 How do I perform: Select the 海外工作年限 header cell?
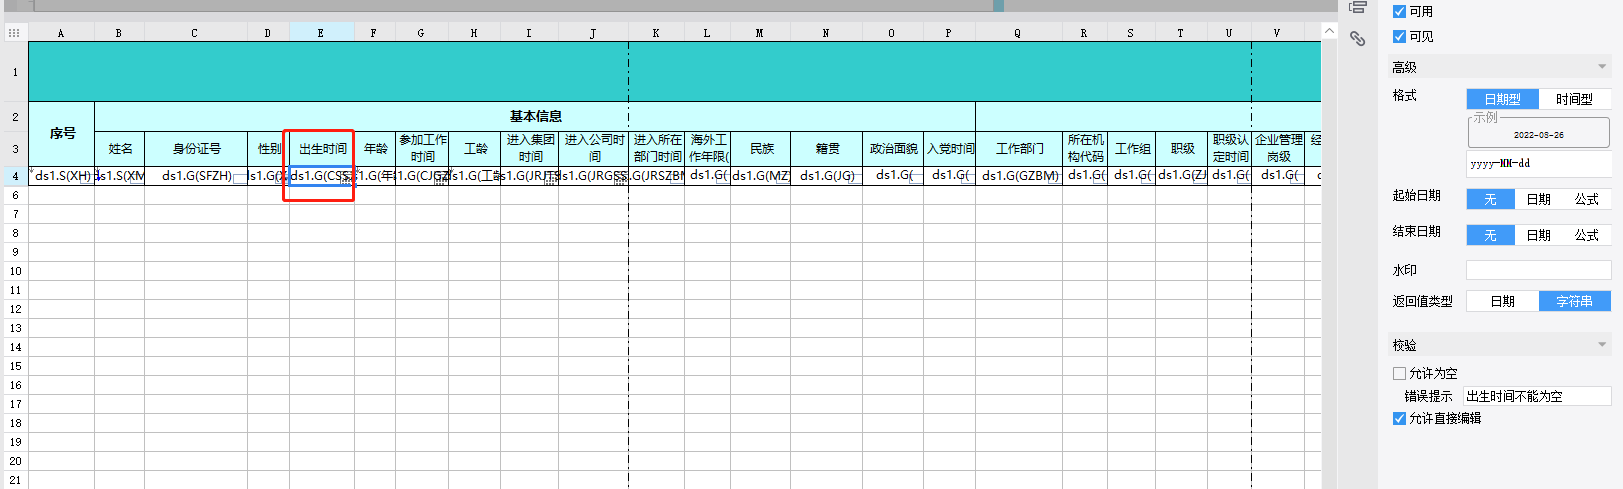point(708,149)
